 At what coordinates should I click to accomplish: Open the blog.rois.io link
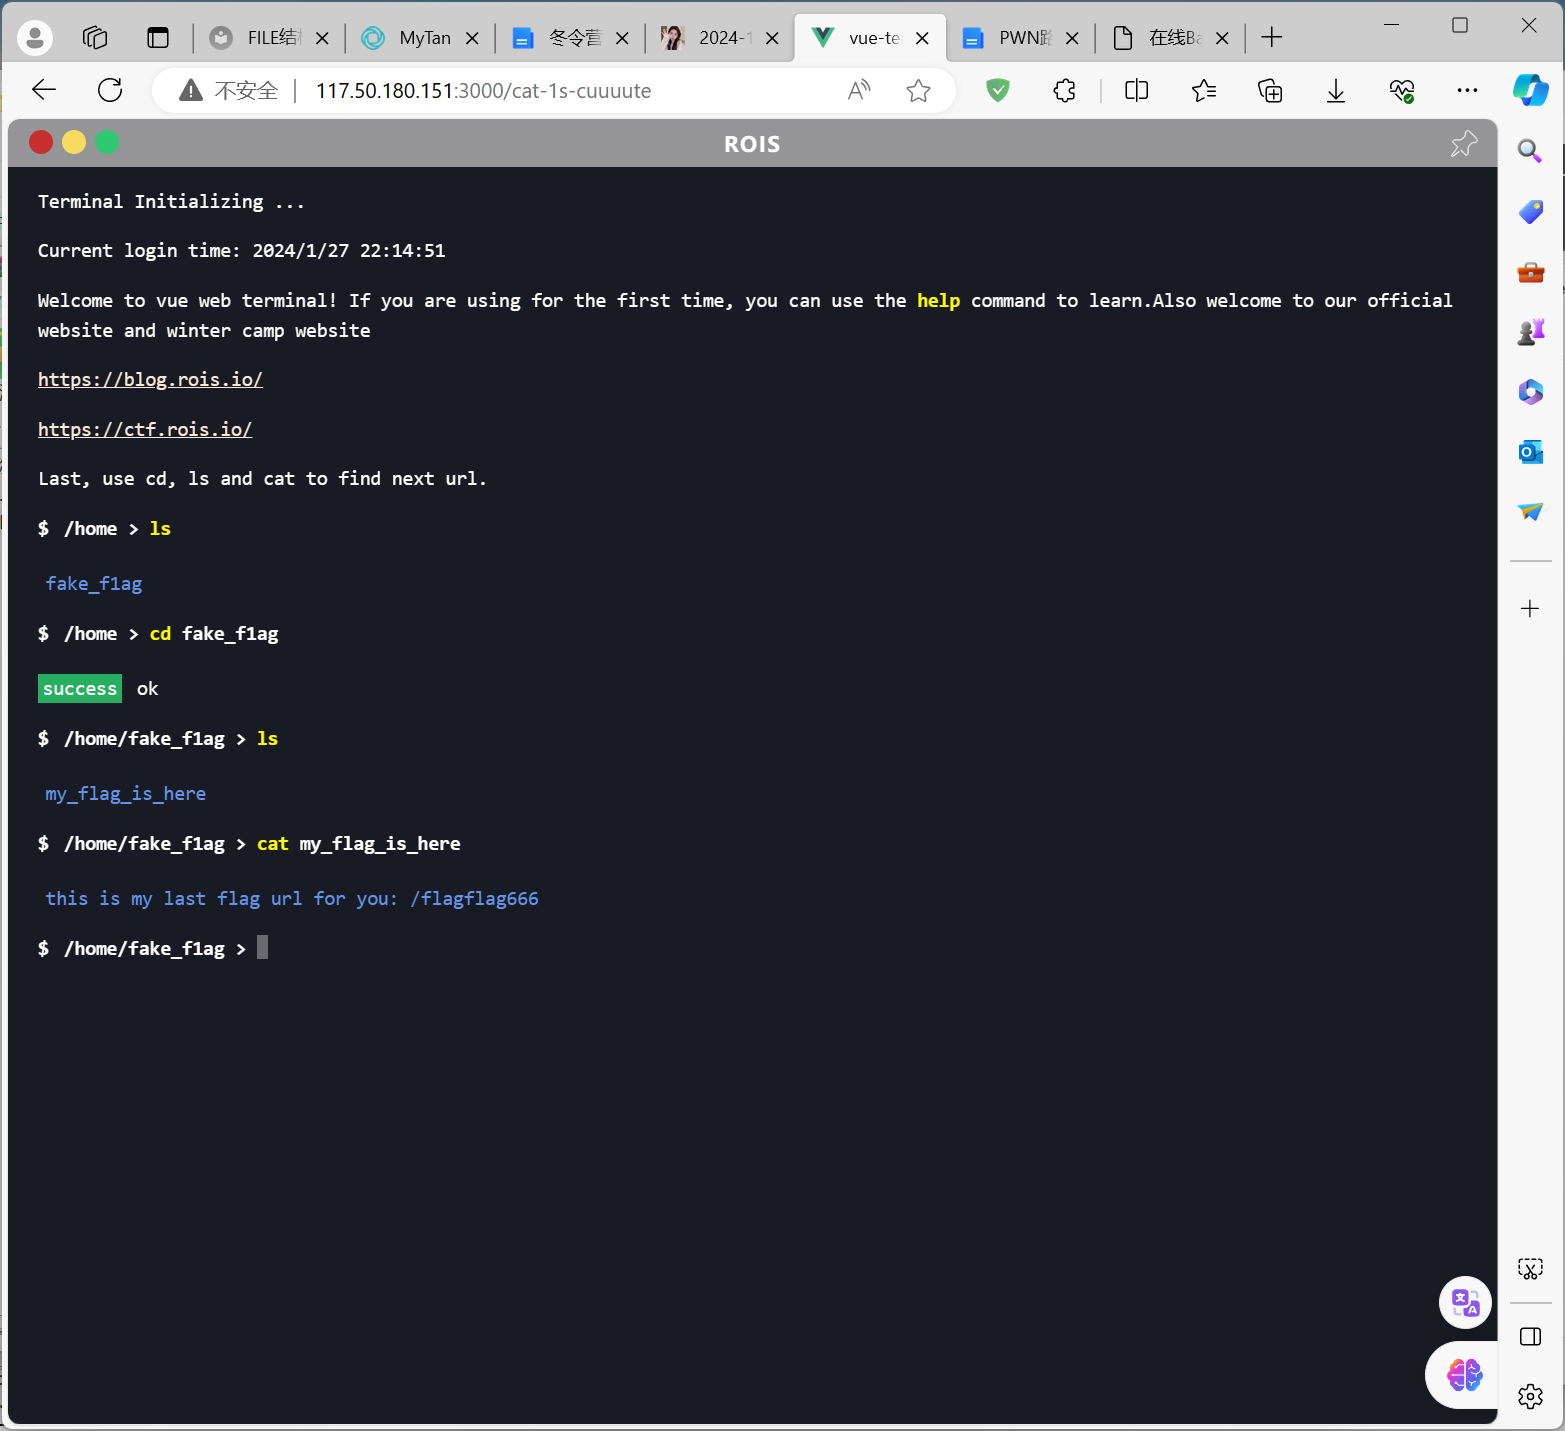(150, 380)
